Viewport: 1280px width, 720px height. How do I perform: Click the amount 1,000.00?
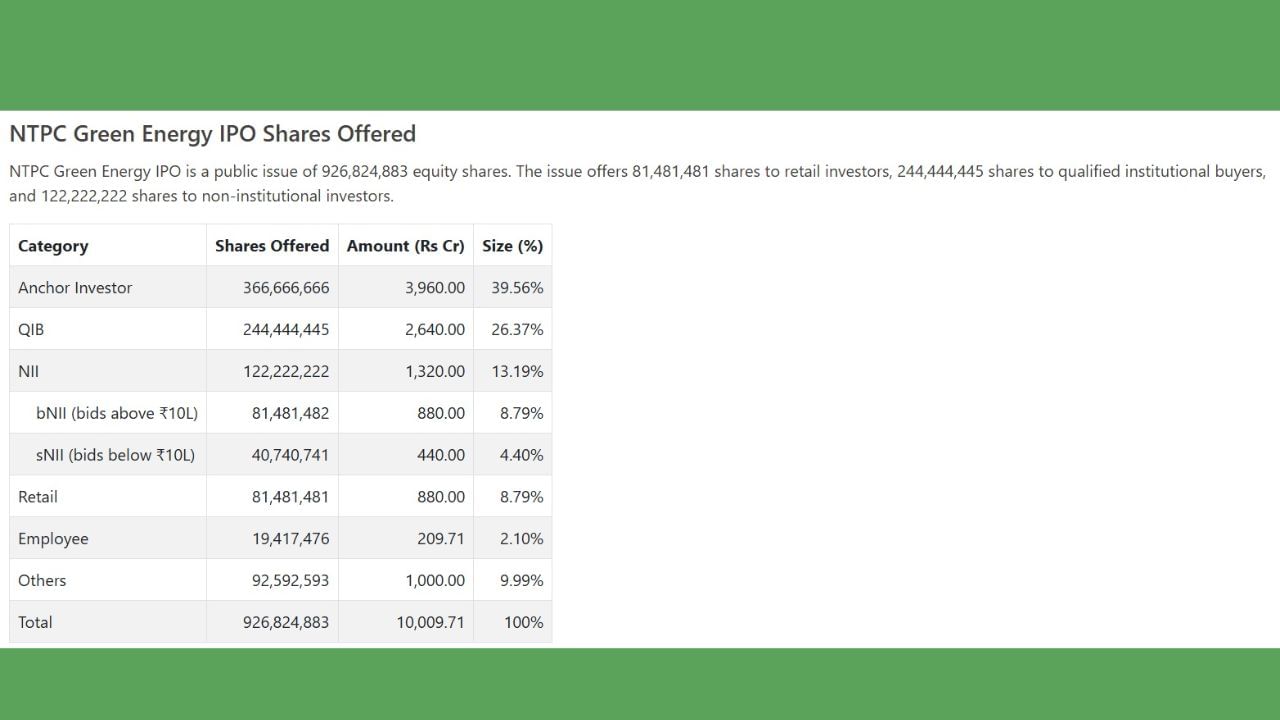435,581
